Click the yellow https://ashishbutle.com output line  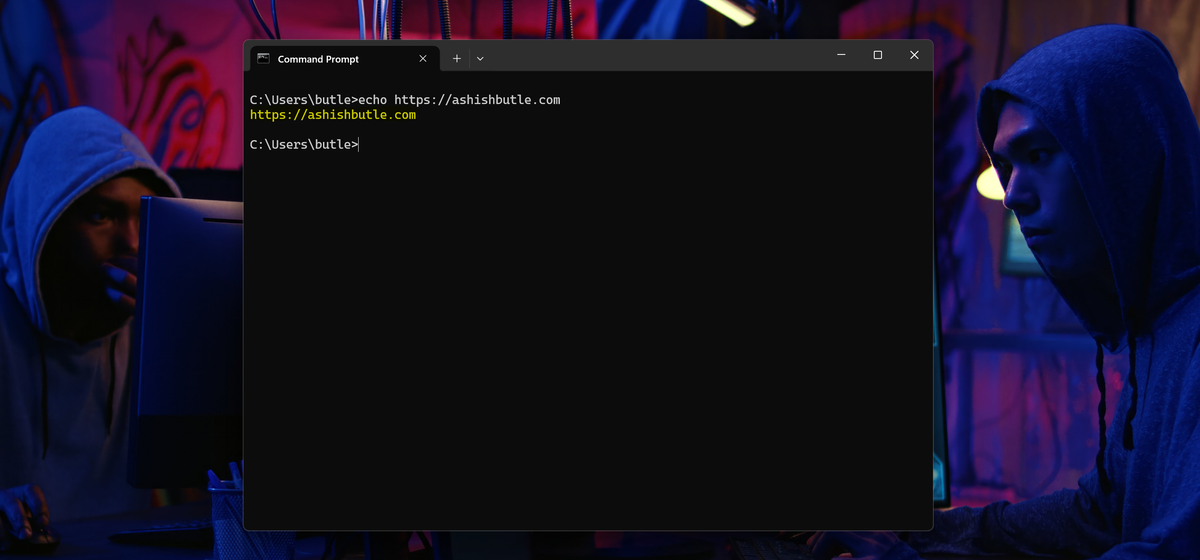pyautogui.click(x=333, y=115)
